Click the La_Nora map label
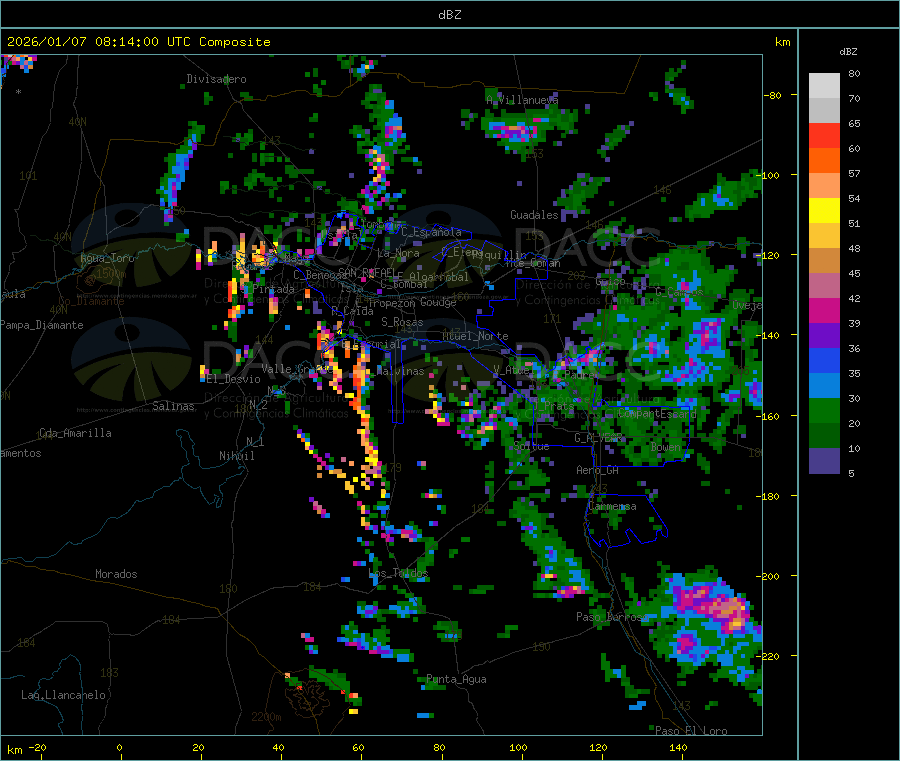This screenshot has height=761, width=900. tap(398, 253)
